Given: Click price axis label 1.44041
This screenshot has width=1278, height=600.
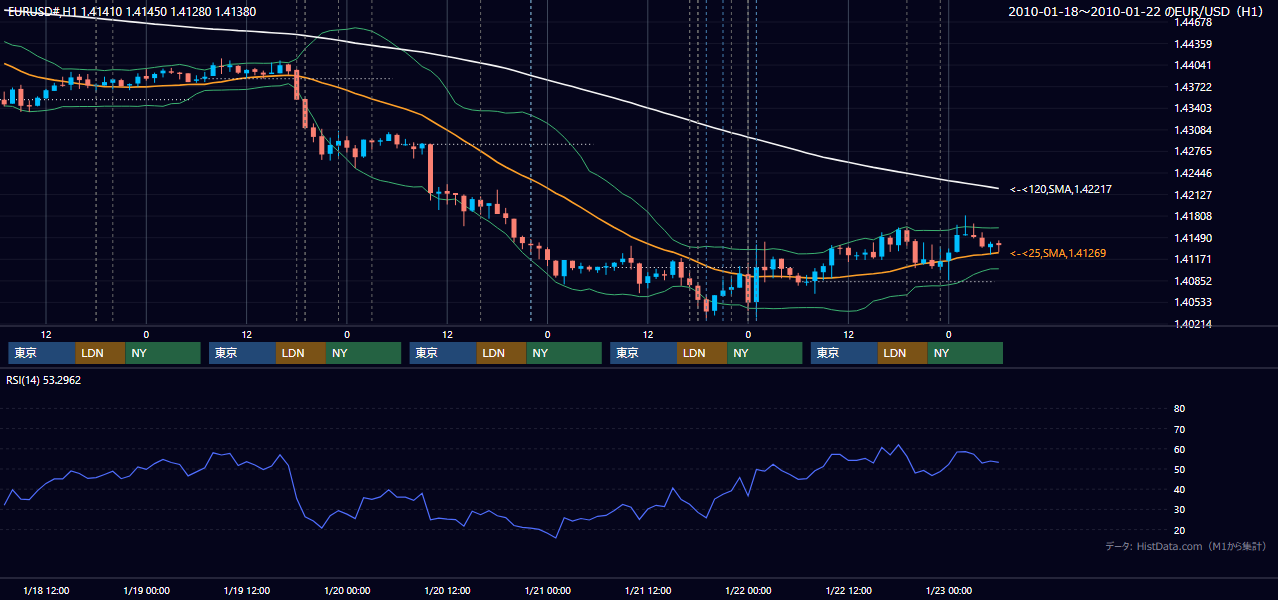Looking at the screenshot, I should 1192,65.
